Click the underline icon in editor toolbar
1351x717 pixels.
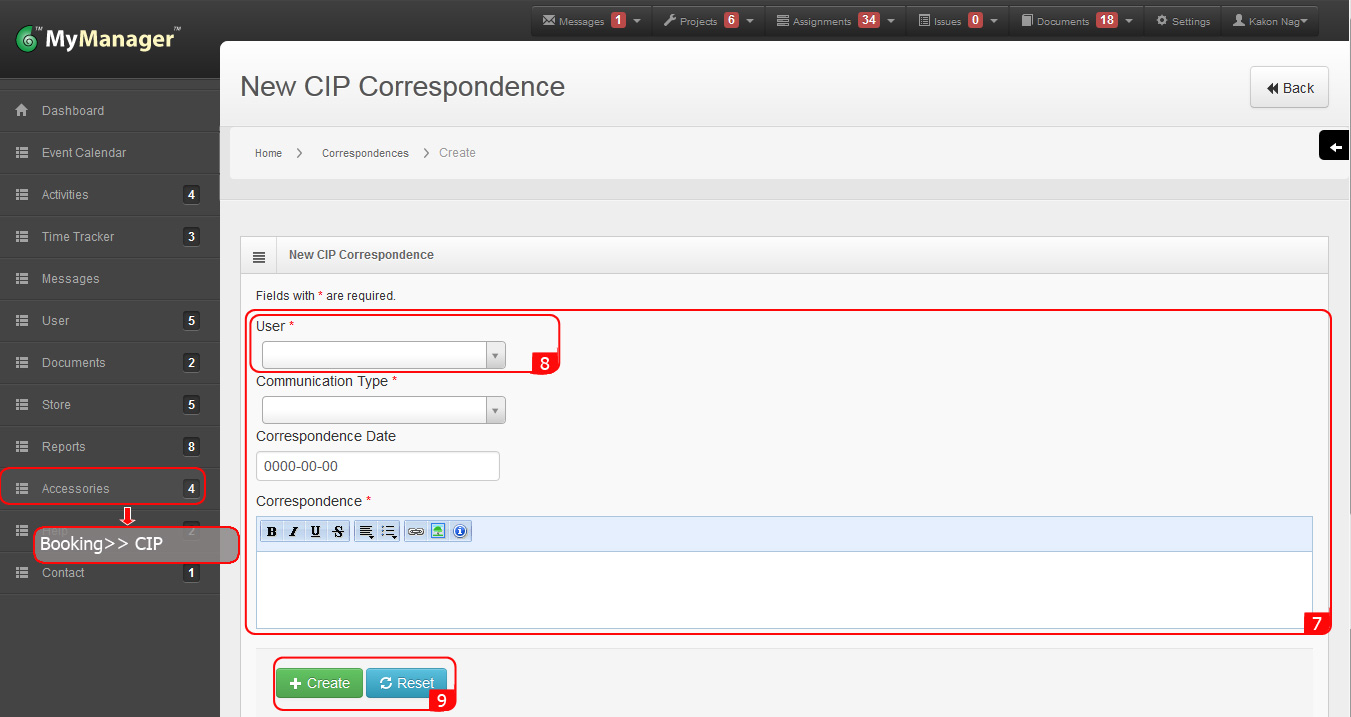(x=315, y=532)
